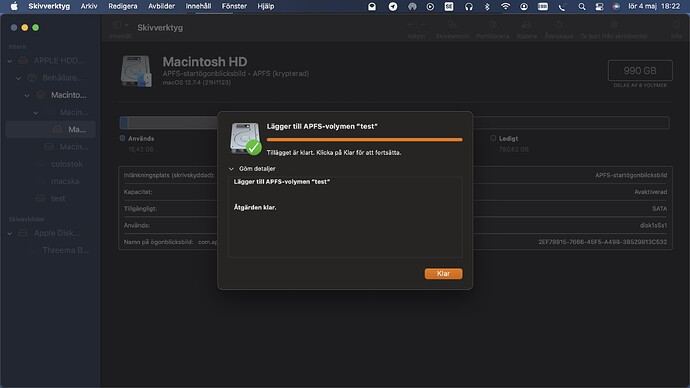Image resolution: width=690 pixels, height=388 pixels.
Task: Click the 990 GB capacity box
Action: [x=640, y=70]
